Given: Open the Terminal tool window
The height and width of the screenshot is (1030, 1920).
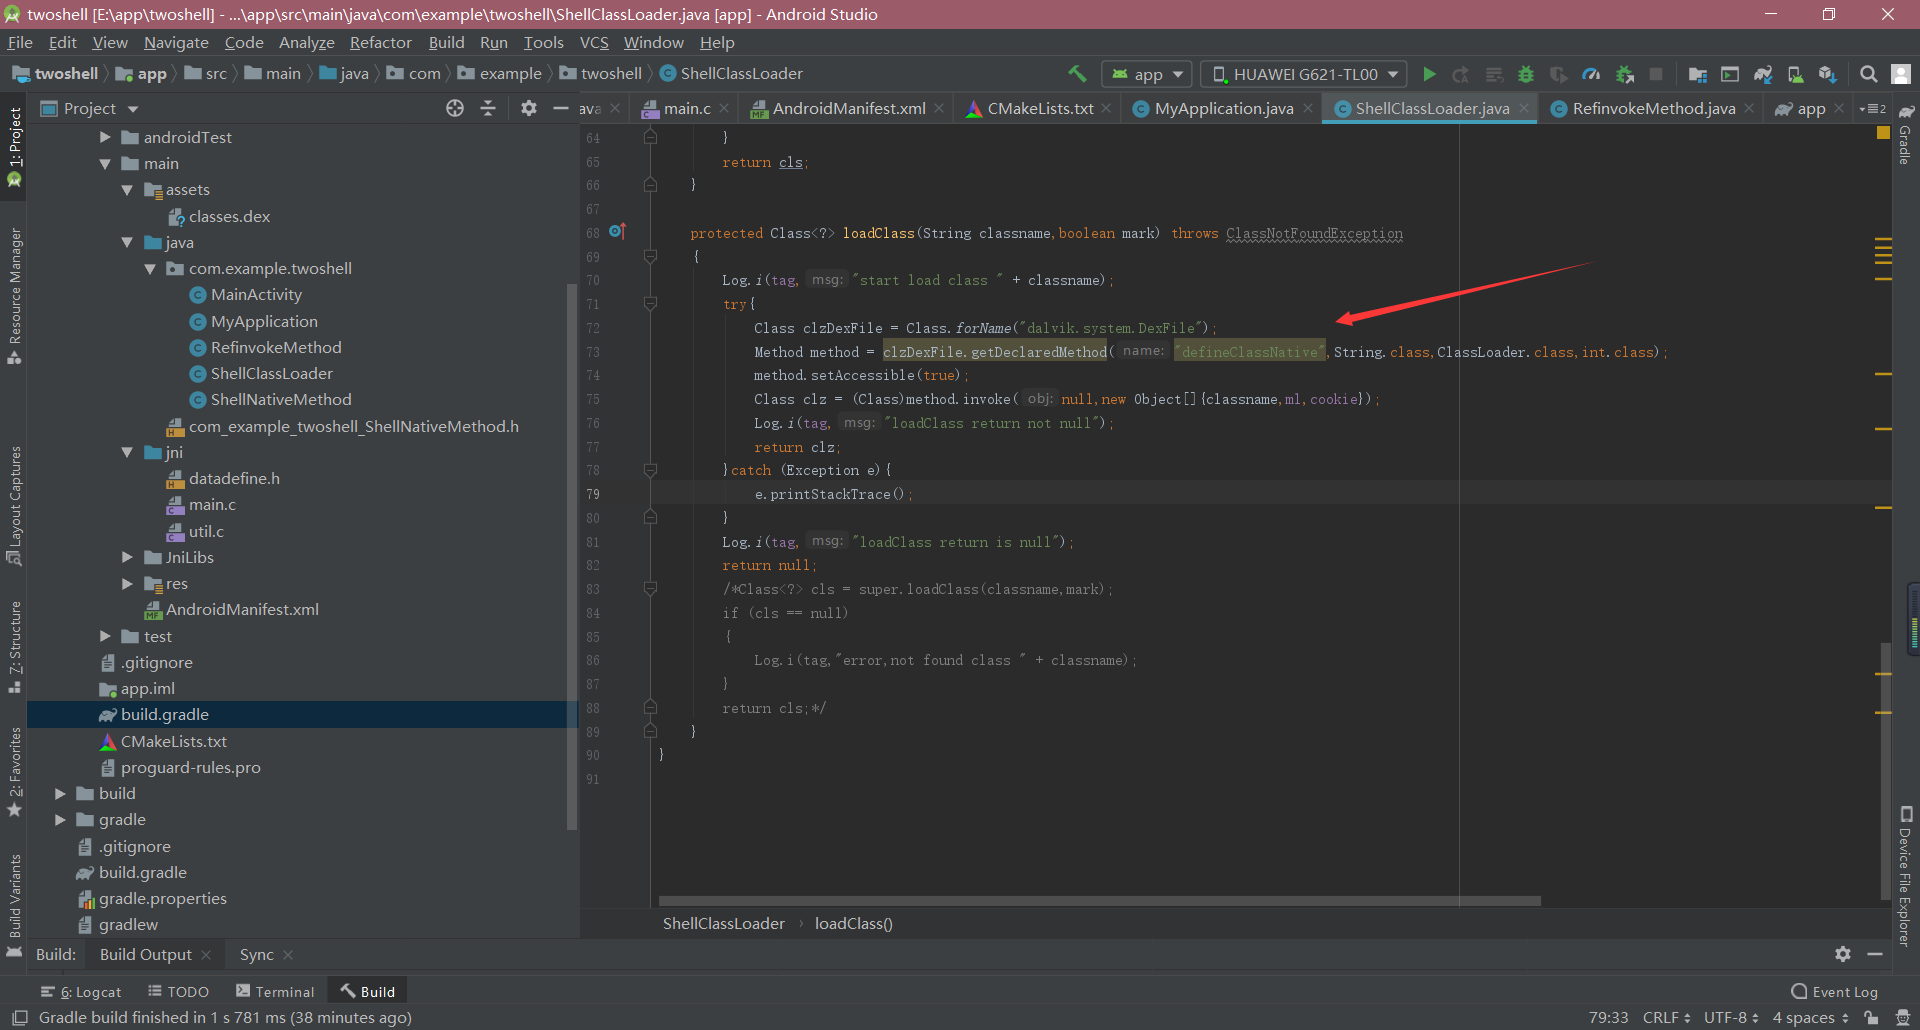Looking at the screenshot, I should (275, 991).
